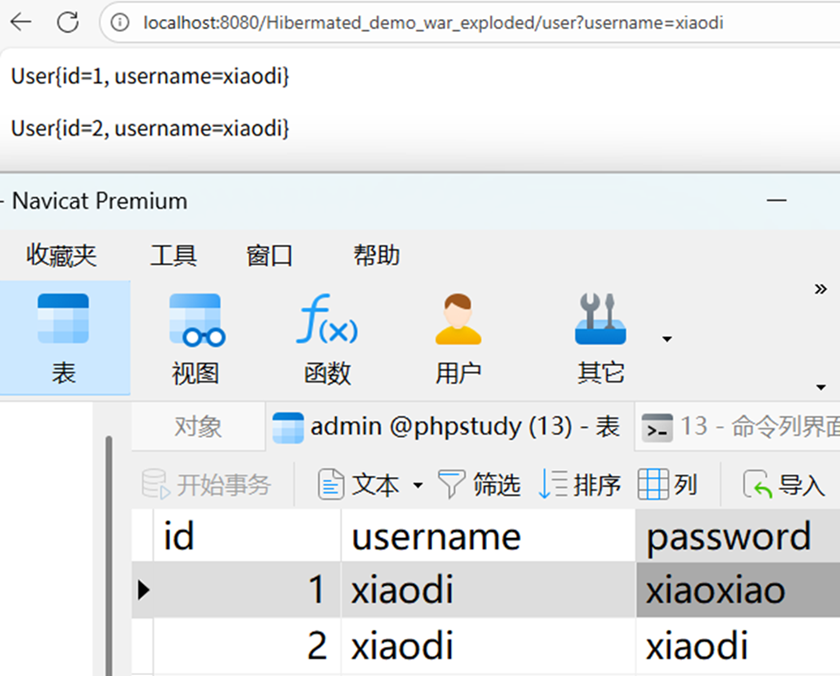Click the 排序 (Sort) button
Screen dimensions: 840x676
coord(579,485)
